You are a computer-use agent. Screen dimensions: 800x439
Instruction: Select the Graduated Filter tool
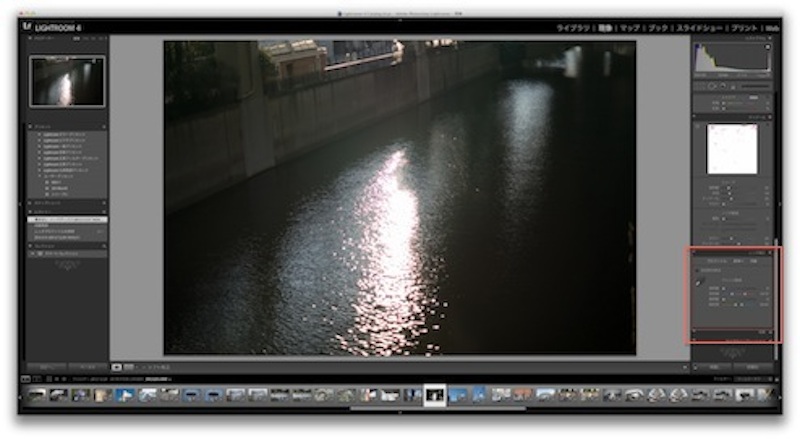(733, 86)
